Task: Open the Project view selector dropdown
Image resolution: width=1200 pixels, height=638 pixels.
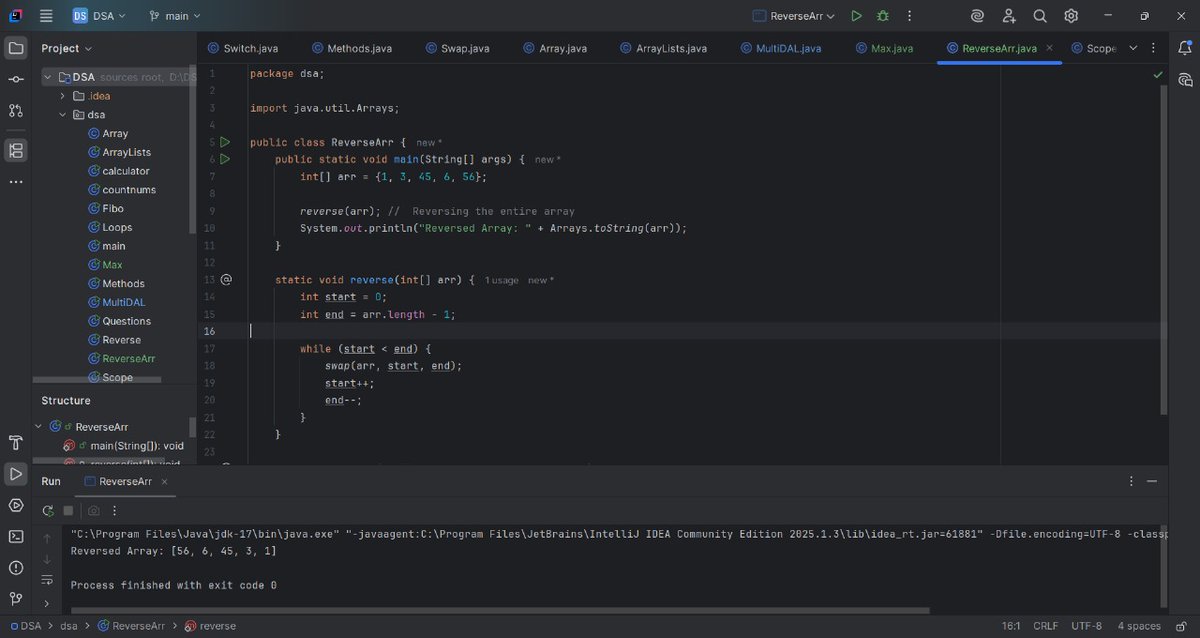Action: click(67, 48)
